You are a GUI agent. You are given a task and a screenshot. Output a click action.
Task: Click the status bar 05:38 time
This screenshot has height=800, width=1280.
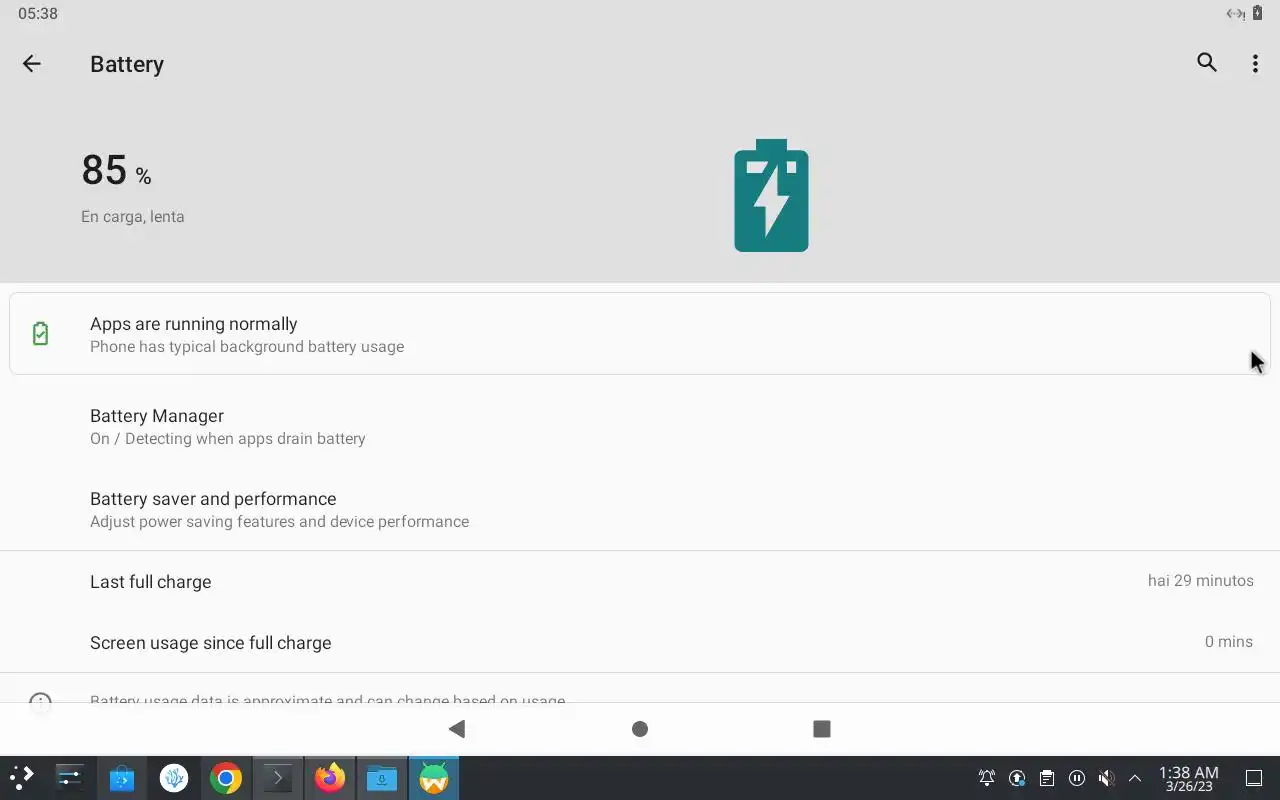[x=38, y=14]
